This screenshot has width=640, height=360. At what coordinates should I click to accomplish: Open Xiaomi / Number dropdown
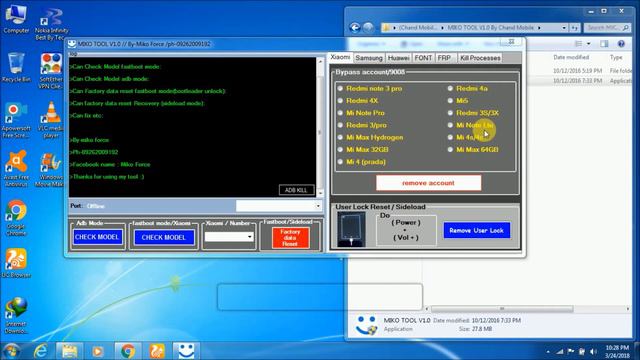coord(249,237)
